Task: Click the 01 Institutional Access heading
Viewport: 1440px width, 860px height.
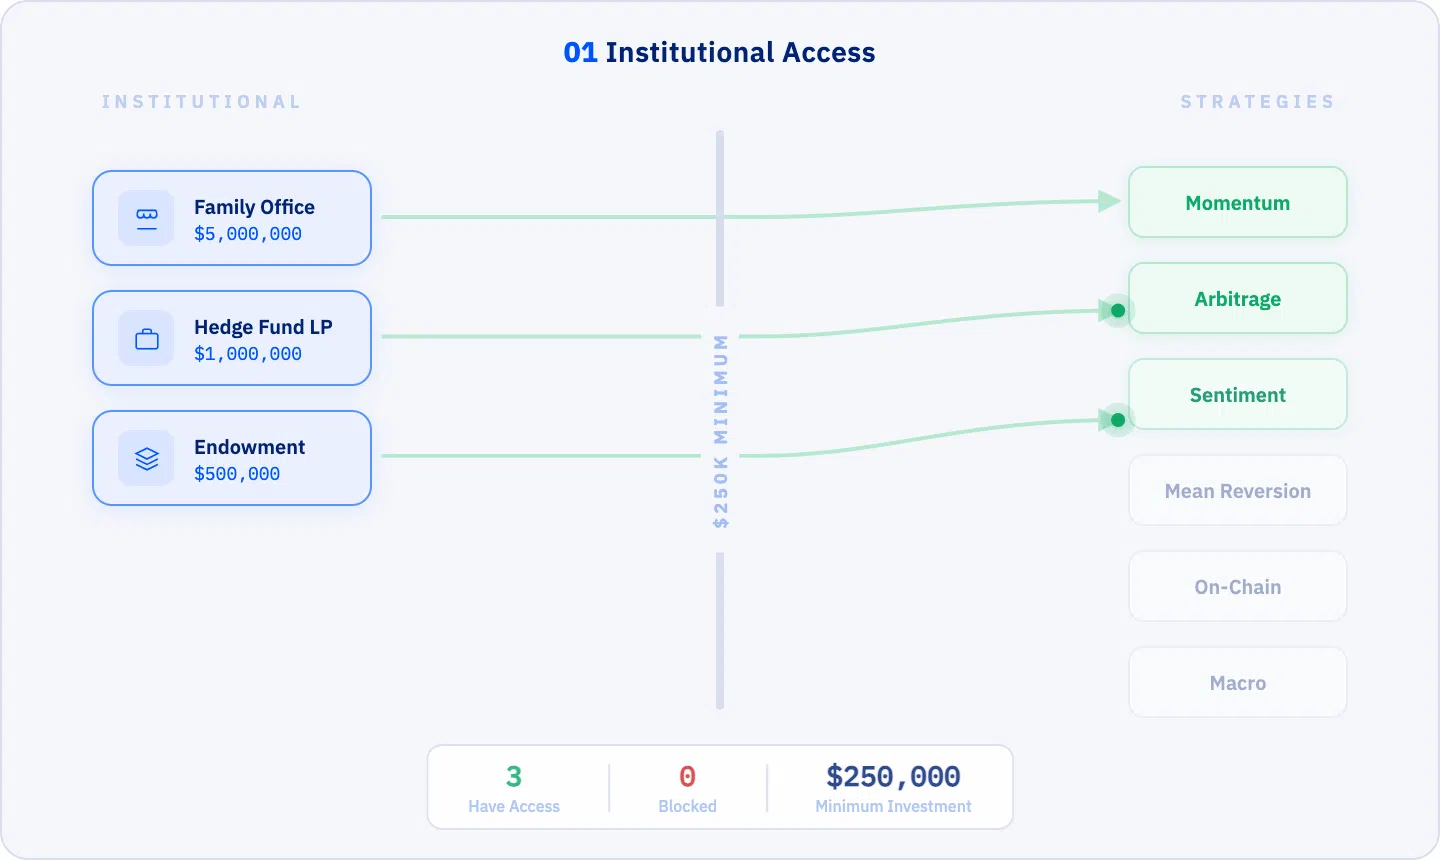Action: click(x=719, y=52)
